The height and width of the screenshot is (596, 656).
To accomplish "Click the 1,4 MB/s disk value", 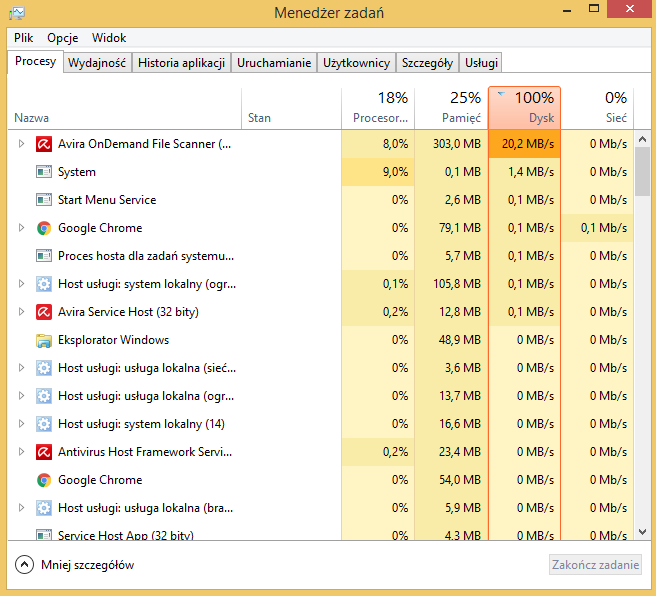I will (531, 172).
